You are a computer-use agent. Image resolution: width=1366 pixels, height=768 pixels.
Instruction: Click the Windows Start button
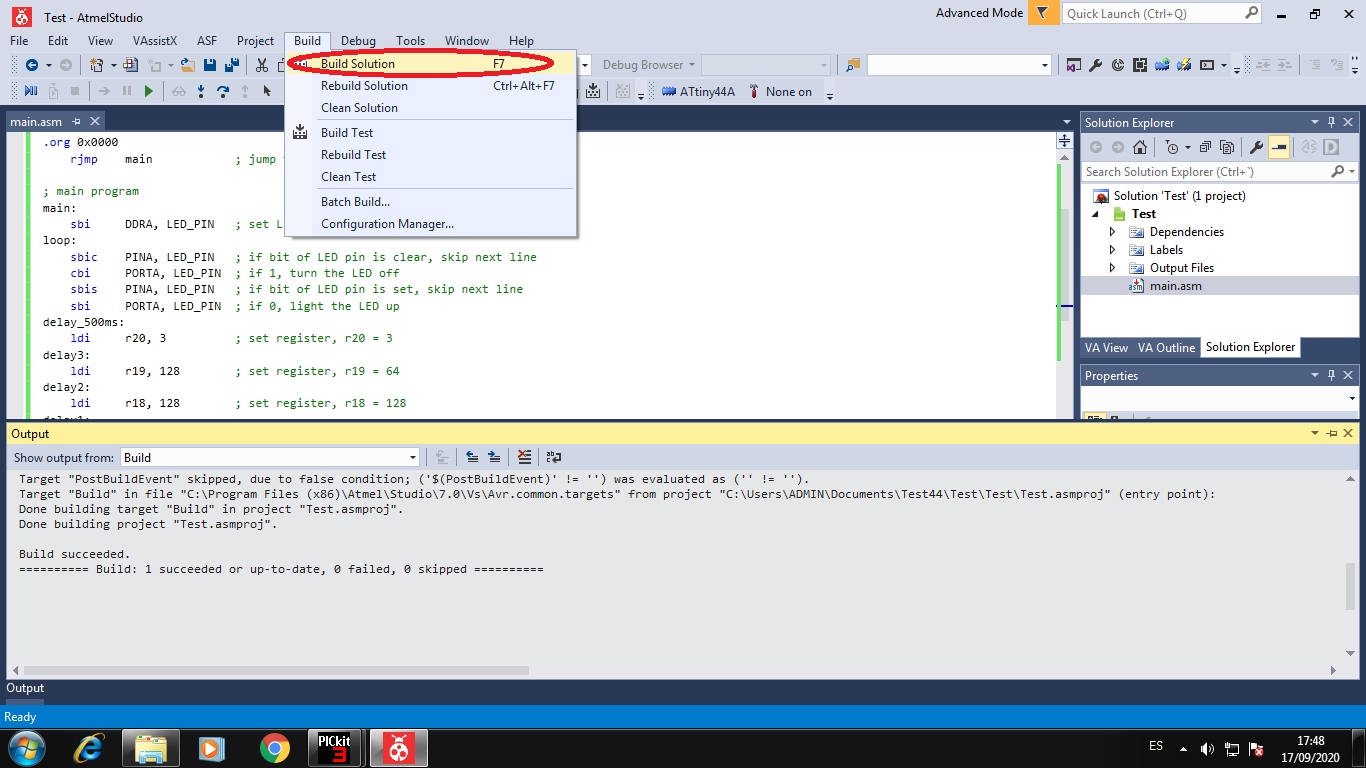pos(26,748)
